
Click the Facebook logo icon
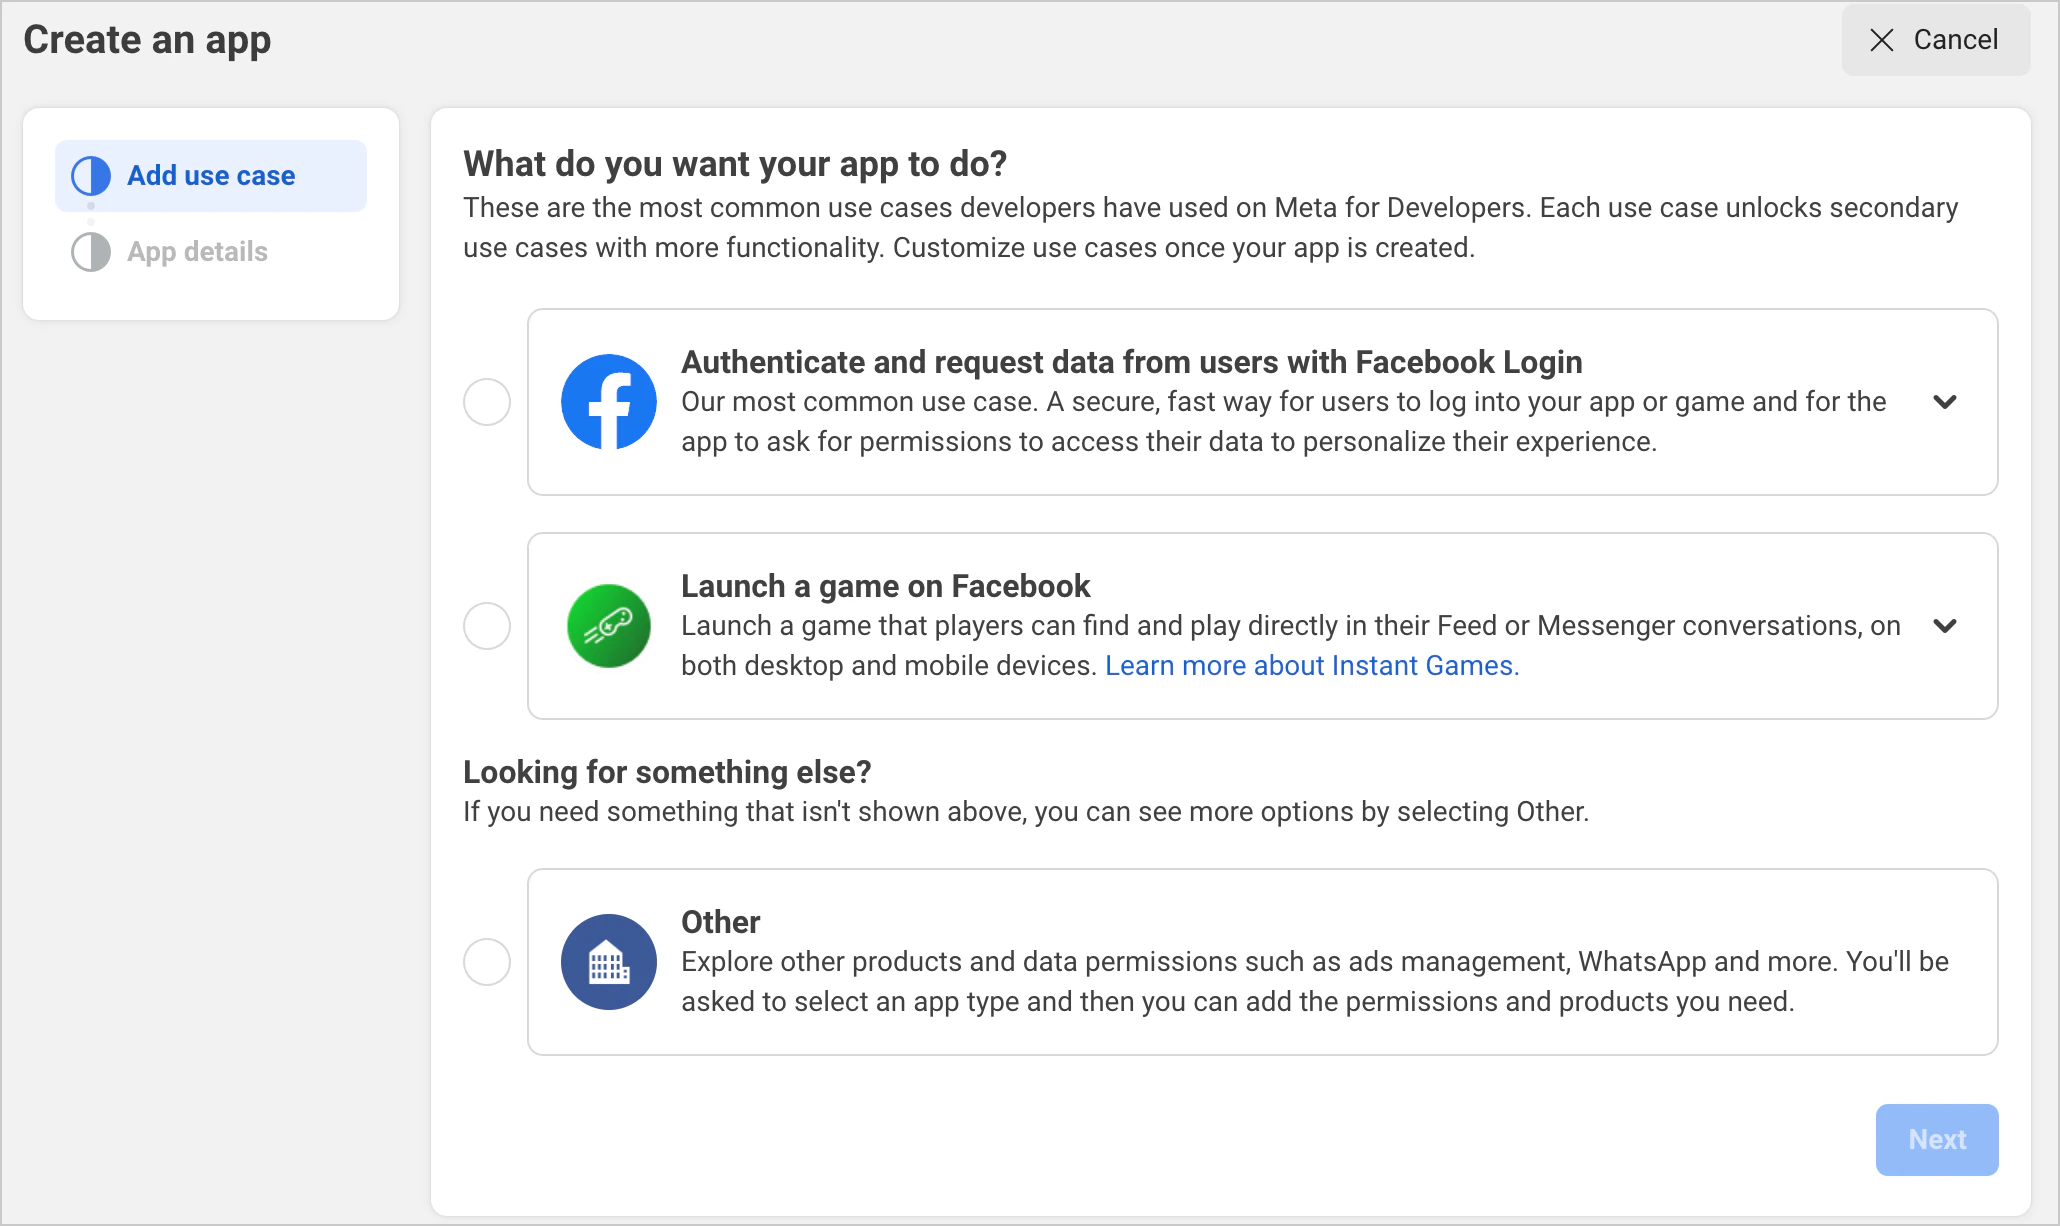pos(607,402)
